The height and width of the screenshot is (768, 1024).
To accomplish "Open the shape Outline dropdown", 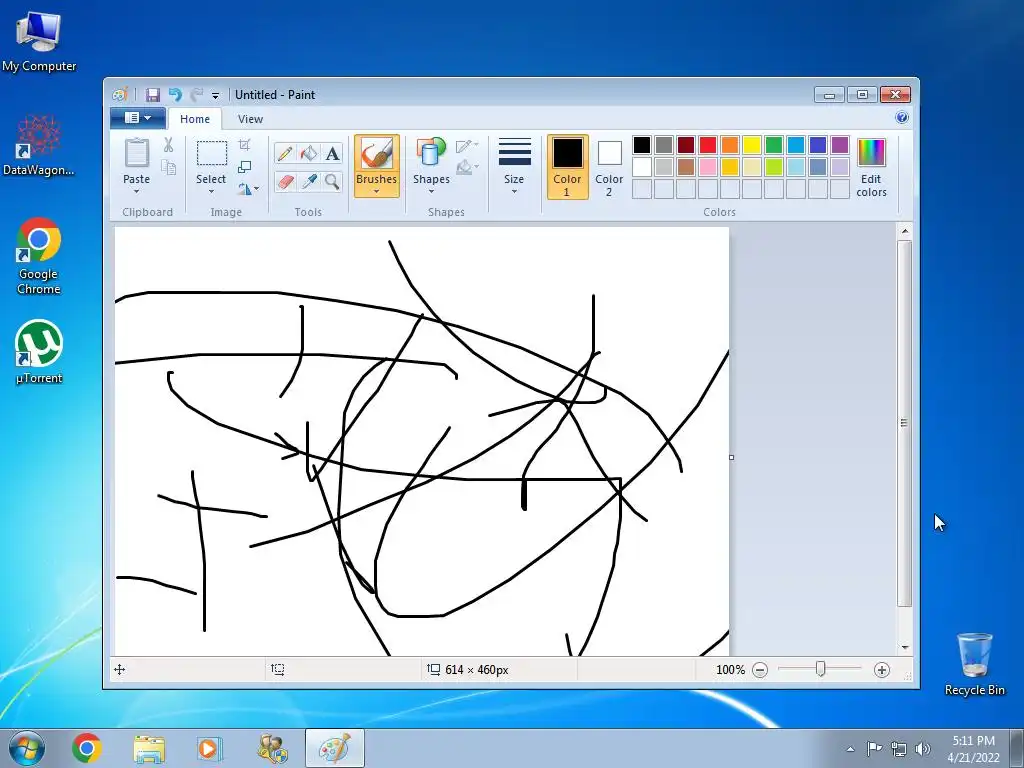I will [x=467, y=146].
